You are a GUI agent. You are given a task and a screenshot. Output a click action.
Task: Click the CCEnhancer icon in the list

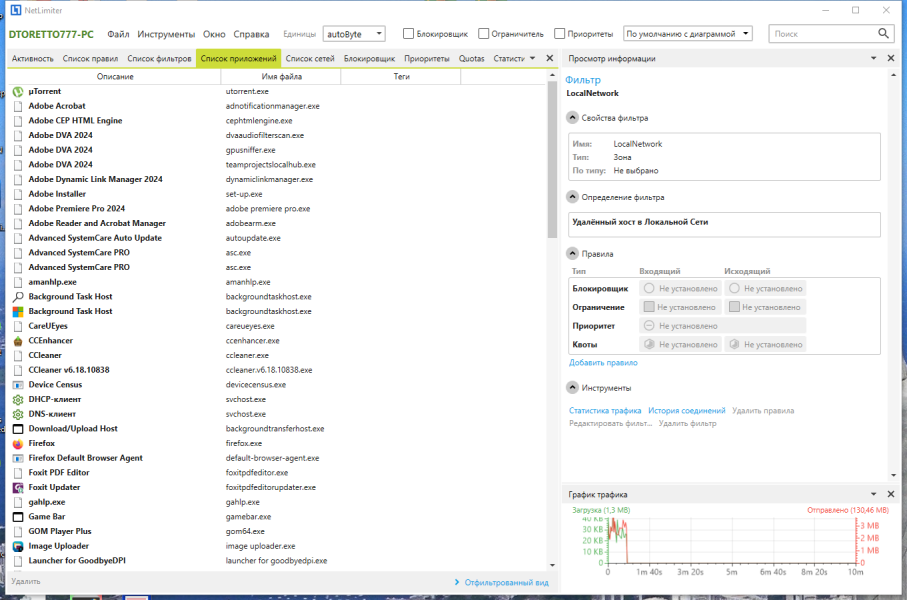[x=18, y=341]
